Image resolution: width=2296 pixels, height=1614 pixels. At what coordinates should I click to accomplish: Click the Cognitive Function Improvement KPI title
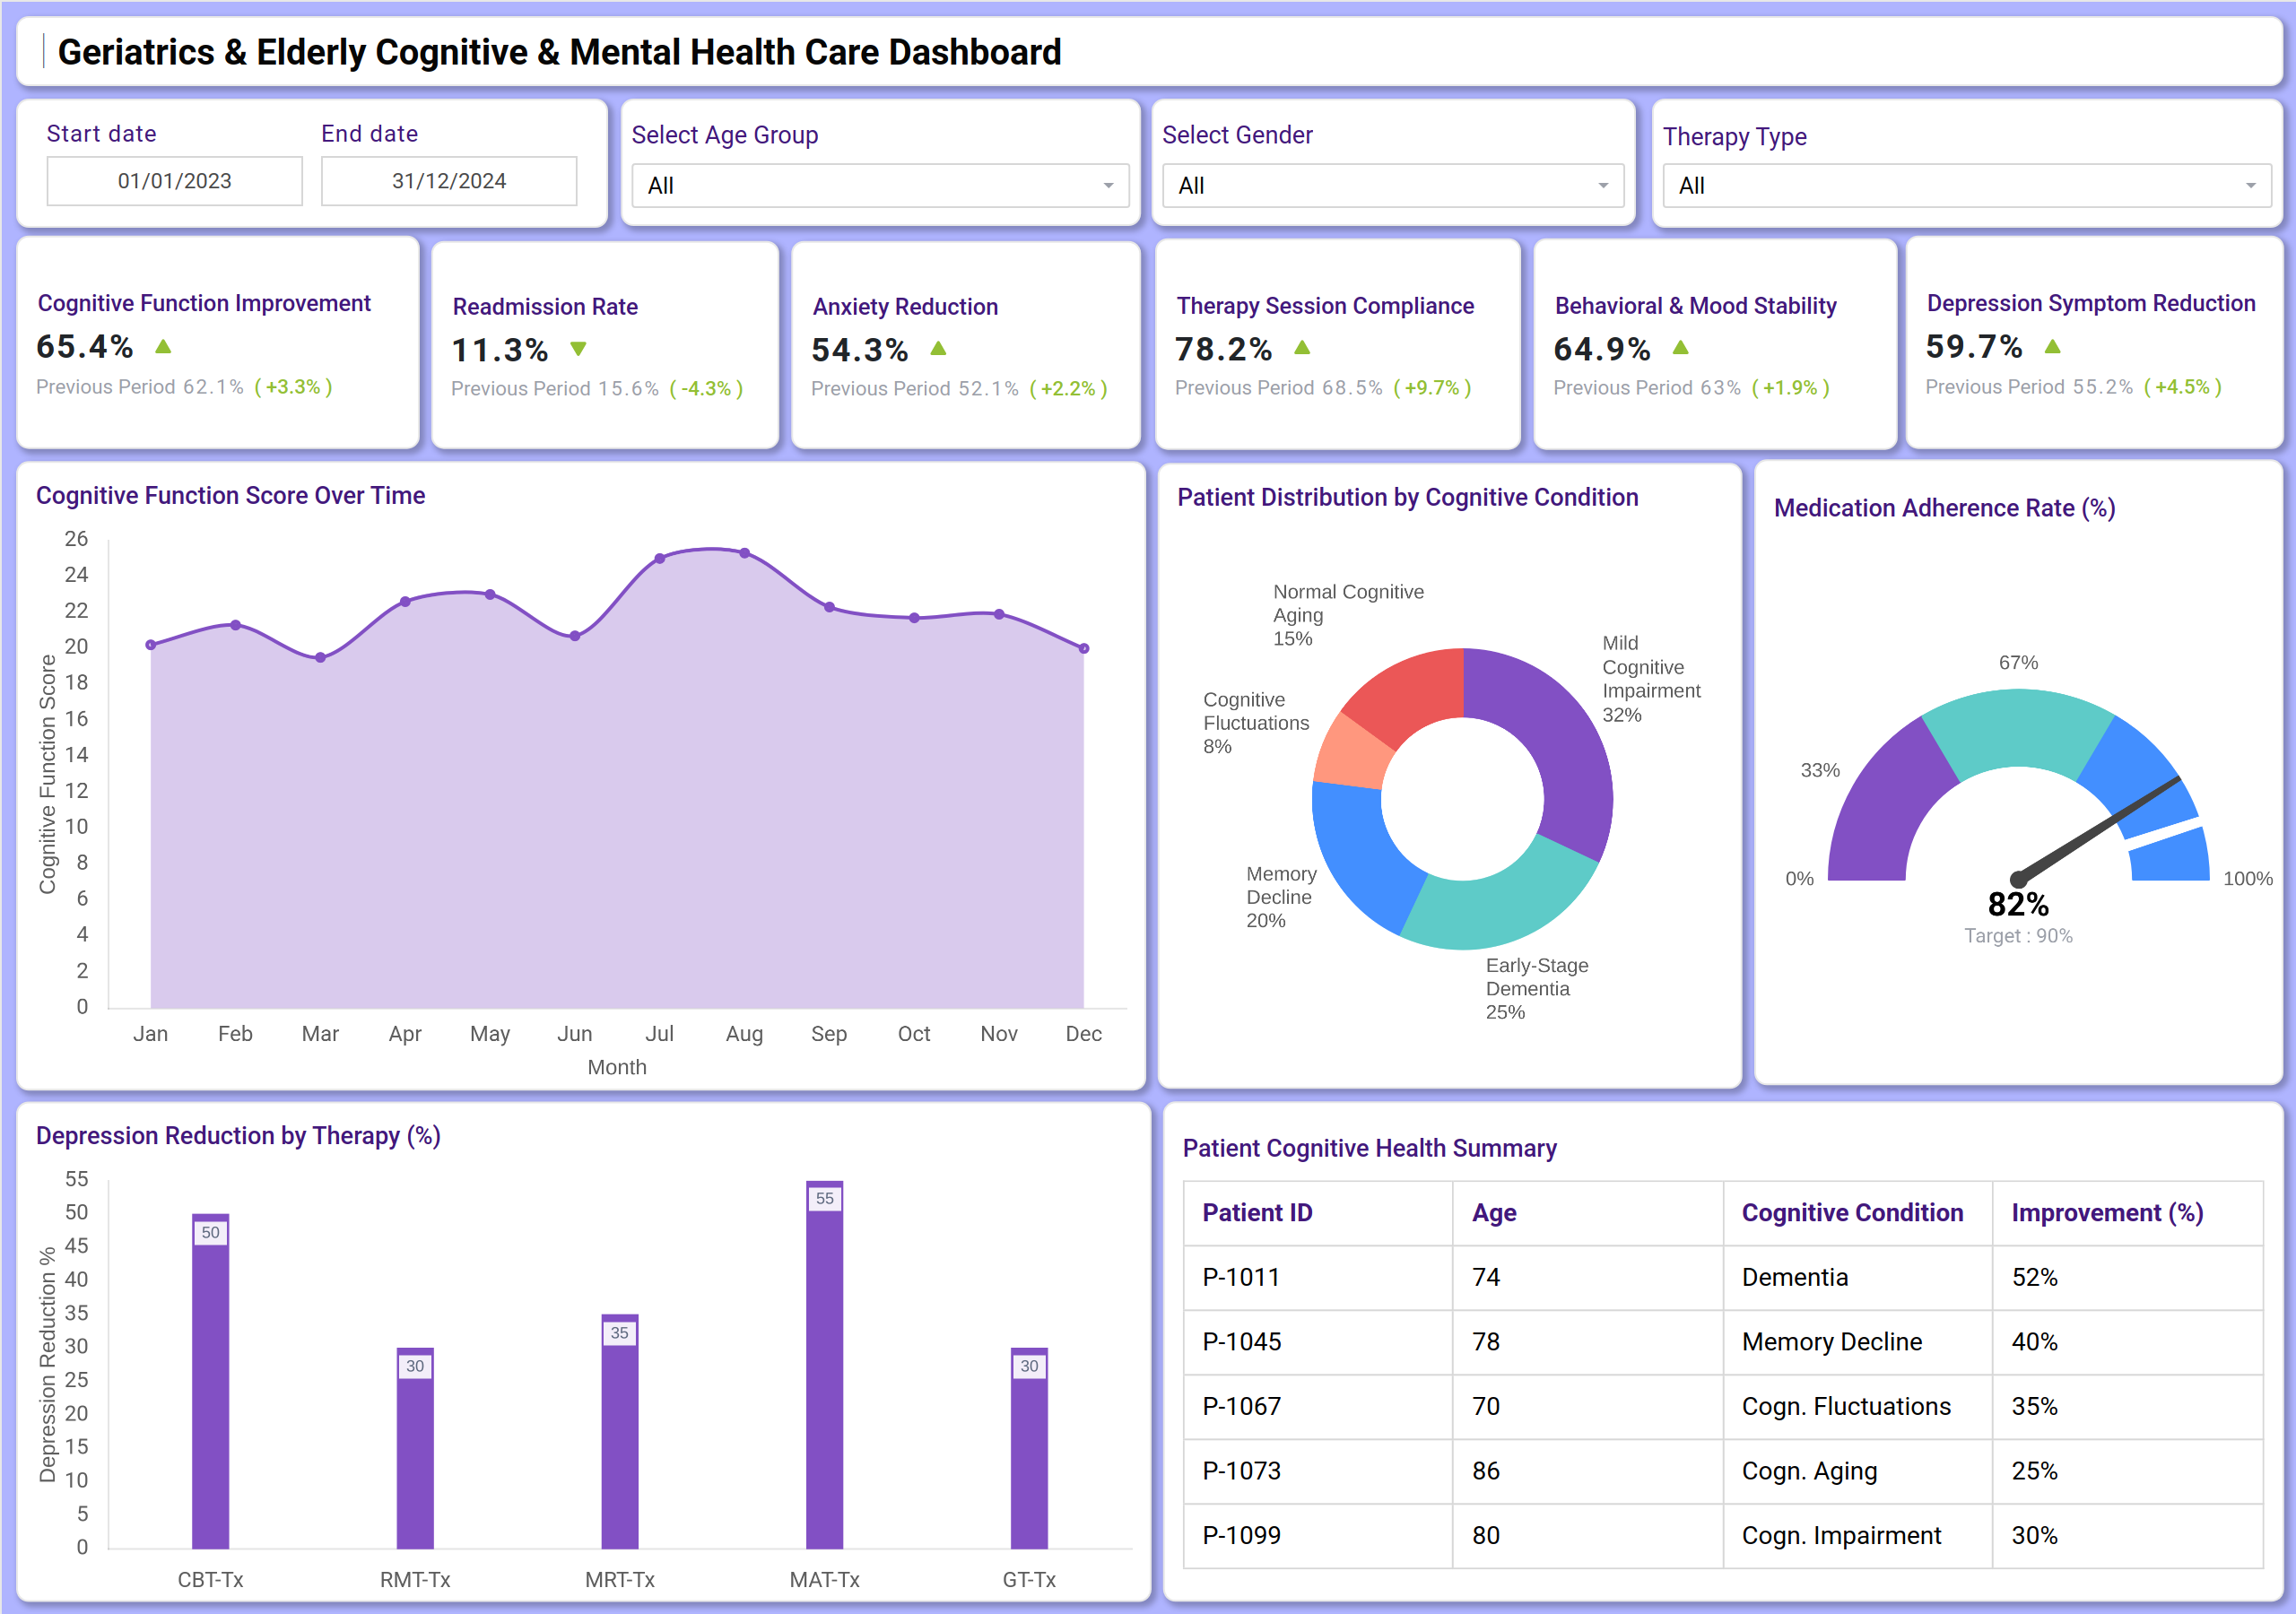[204, 303]
